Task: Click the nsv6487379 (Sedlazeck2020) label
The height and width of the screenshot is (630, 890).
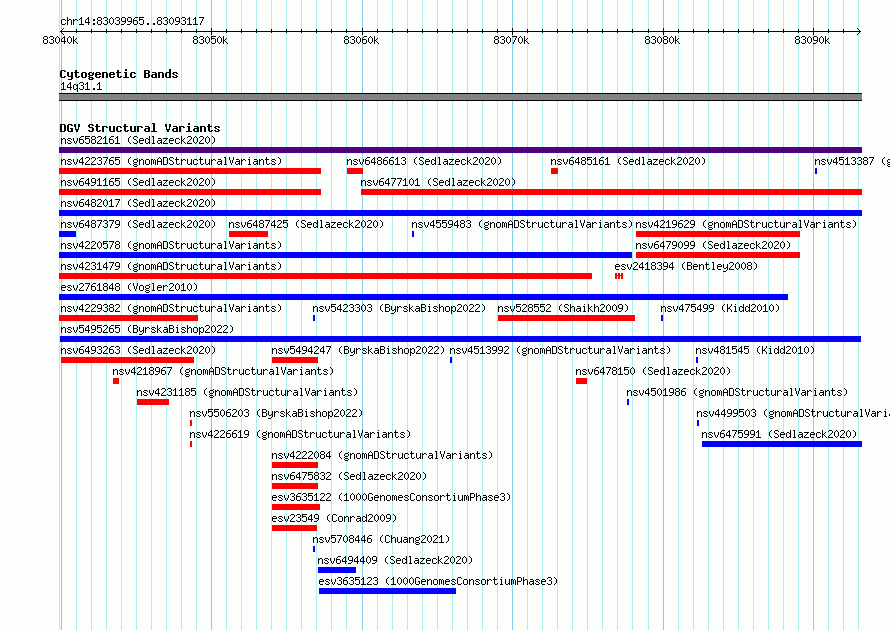Action: click(x=138, y=224)
